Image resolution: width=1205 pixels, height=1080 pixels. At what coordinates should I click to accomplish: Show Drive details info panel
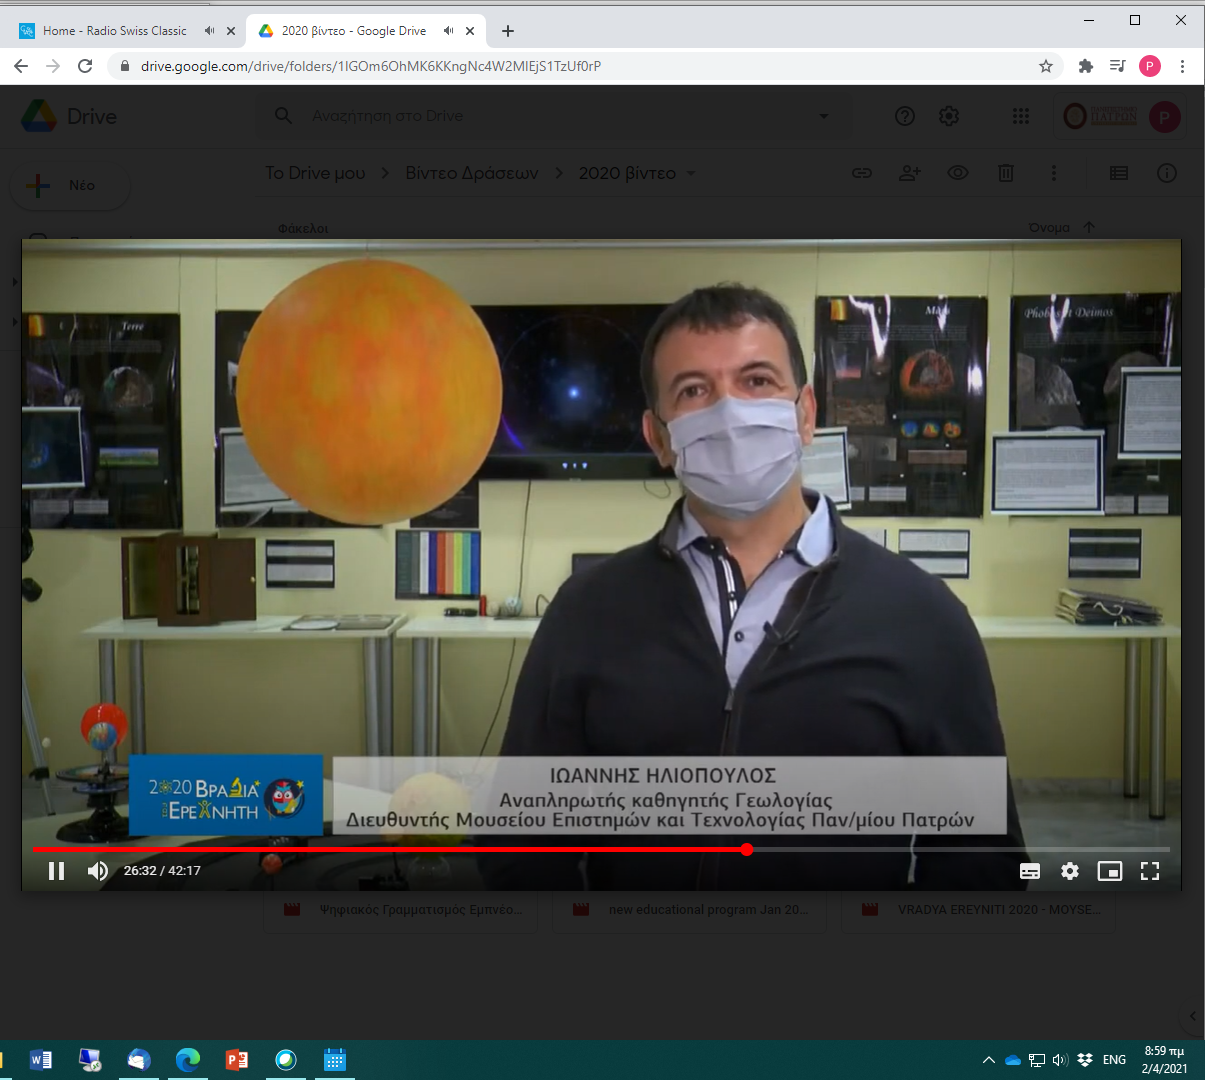tap(1167, 173)
